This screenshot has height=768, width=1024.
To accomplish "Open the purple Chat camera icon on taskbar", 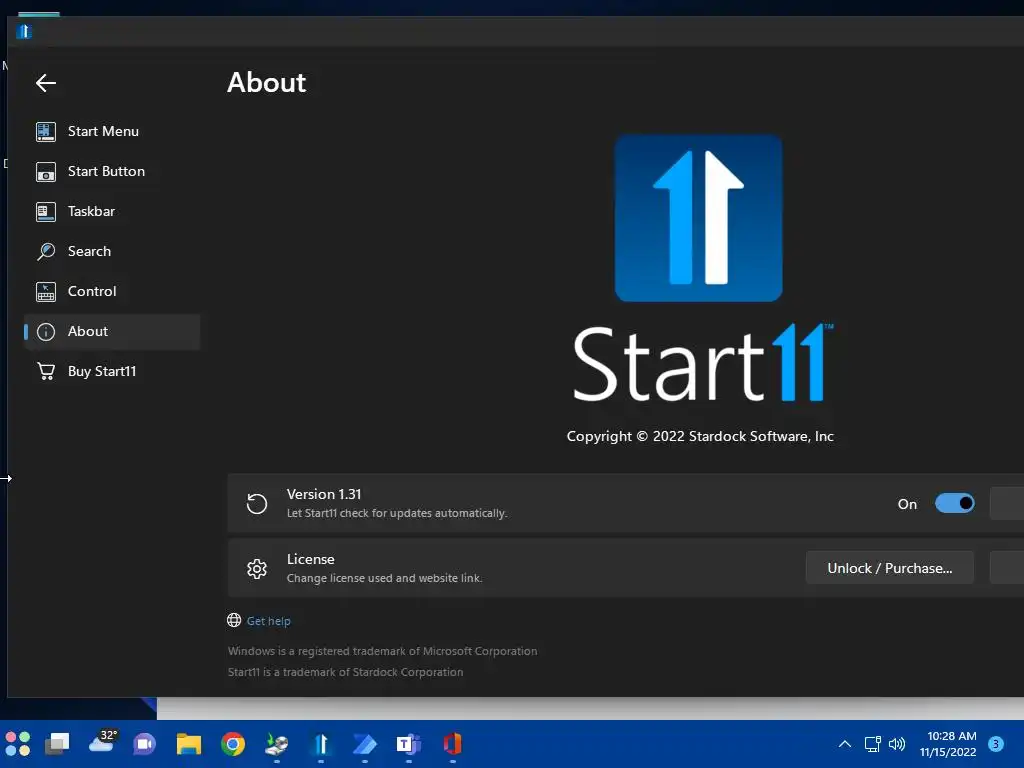I will 144,744.
